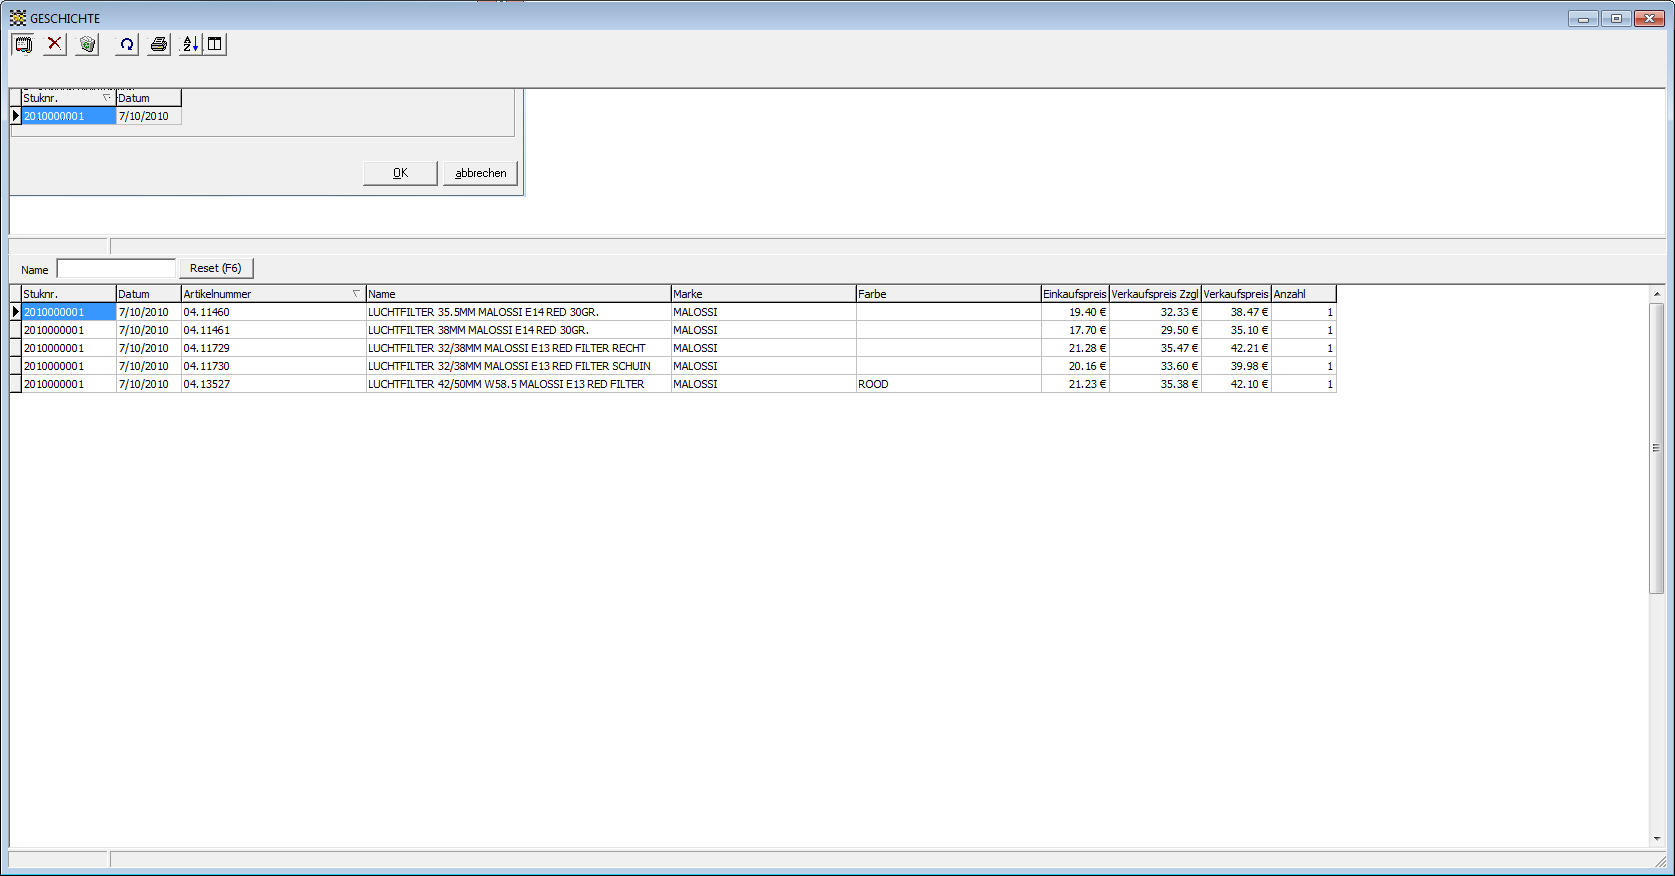The height and width of the screenshot is (876, 1675).
Task: Click the Artikelnummer column sort arrow
Action: click(x=356, y=294)
